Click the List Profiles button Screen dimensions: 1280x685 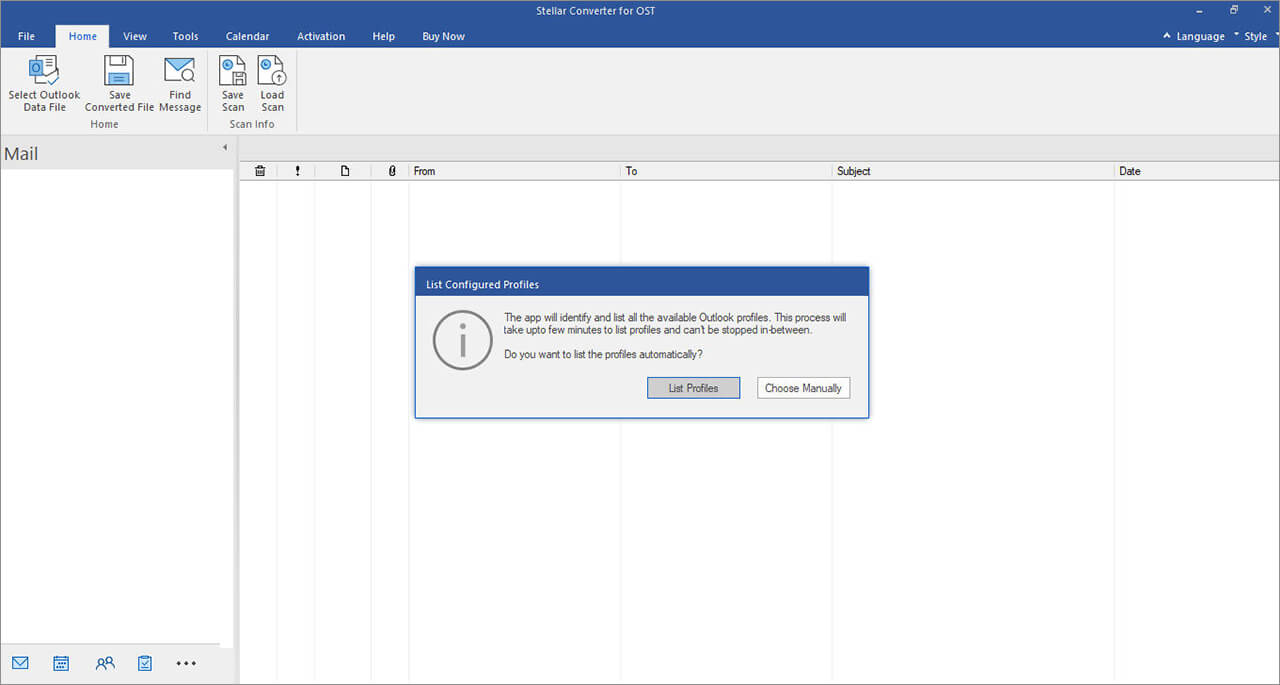point(693,388)
